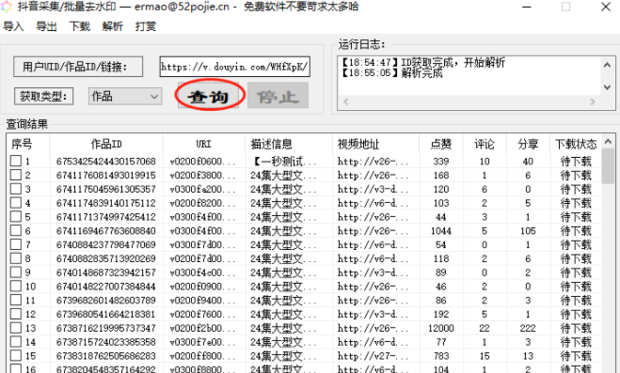Click the 用户UID/作品ID/链接 button
This screenshot has width=620, height=373.
point(78,66)
